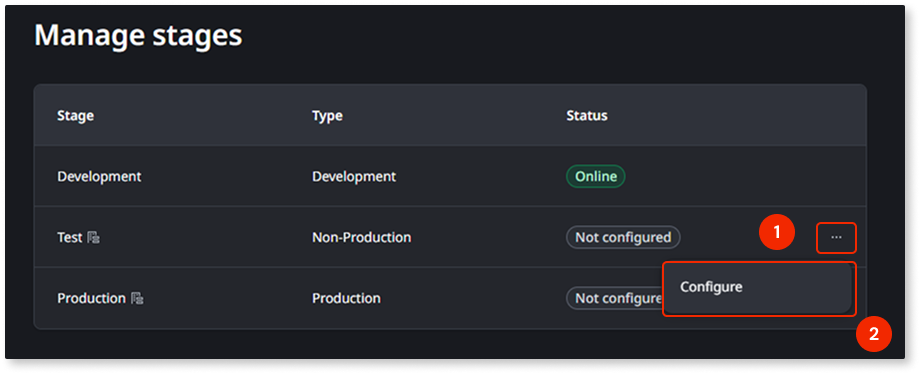Select the Test stage name
Screen dimensions: 920x374
tap(69, 238)
